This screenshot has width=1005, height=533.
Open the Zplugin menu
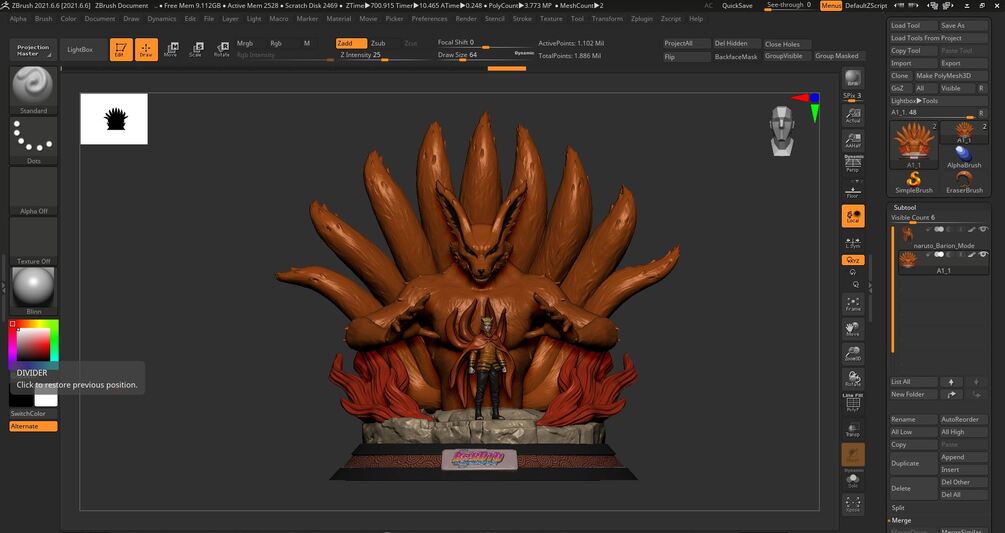click(642, 19)
